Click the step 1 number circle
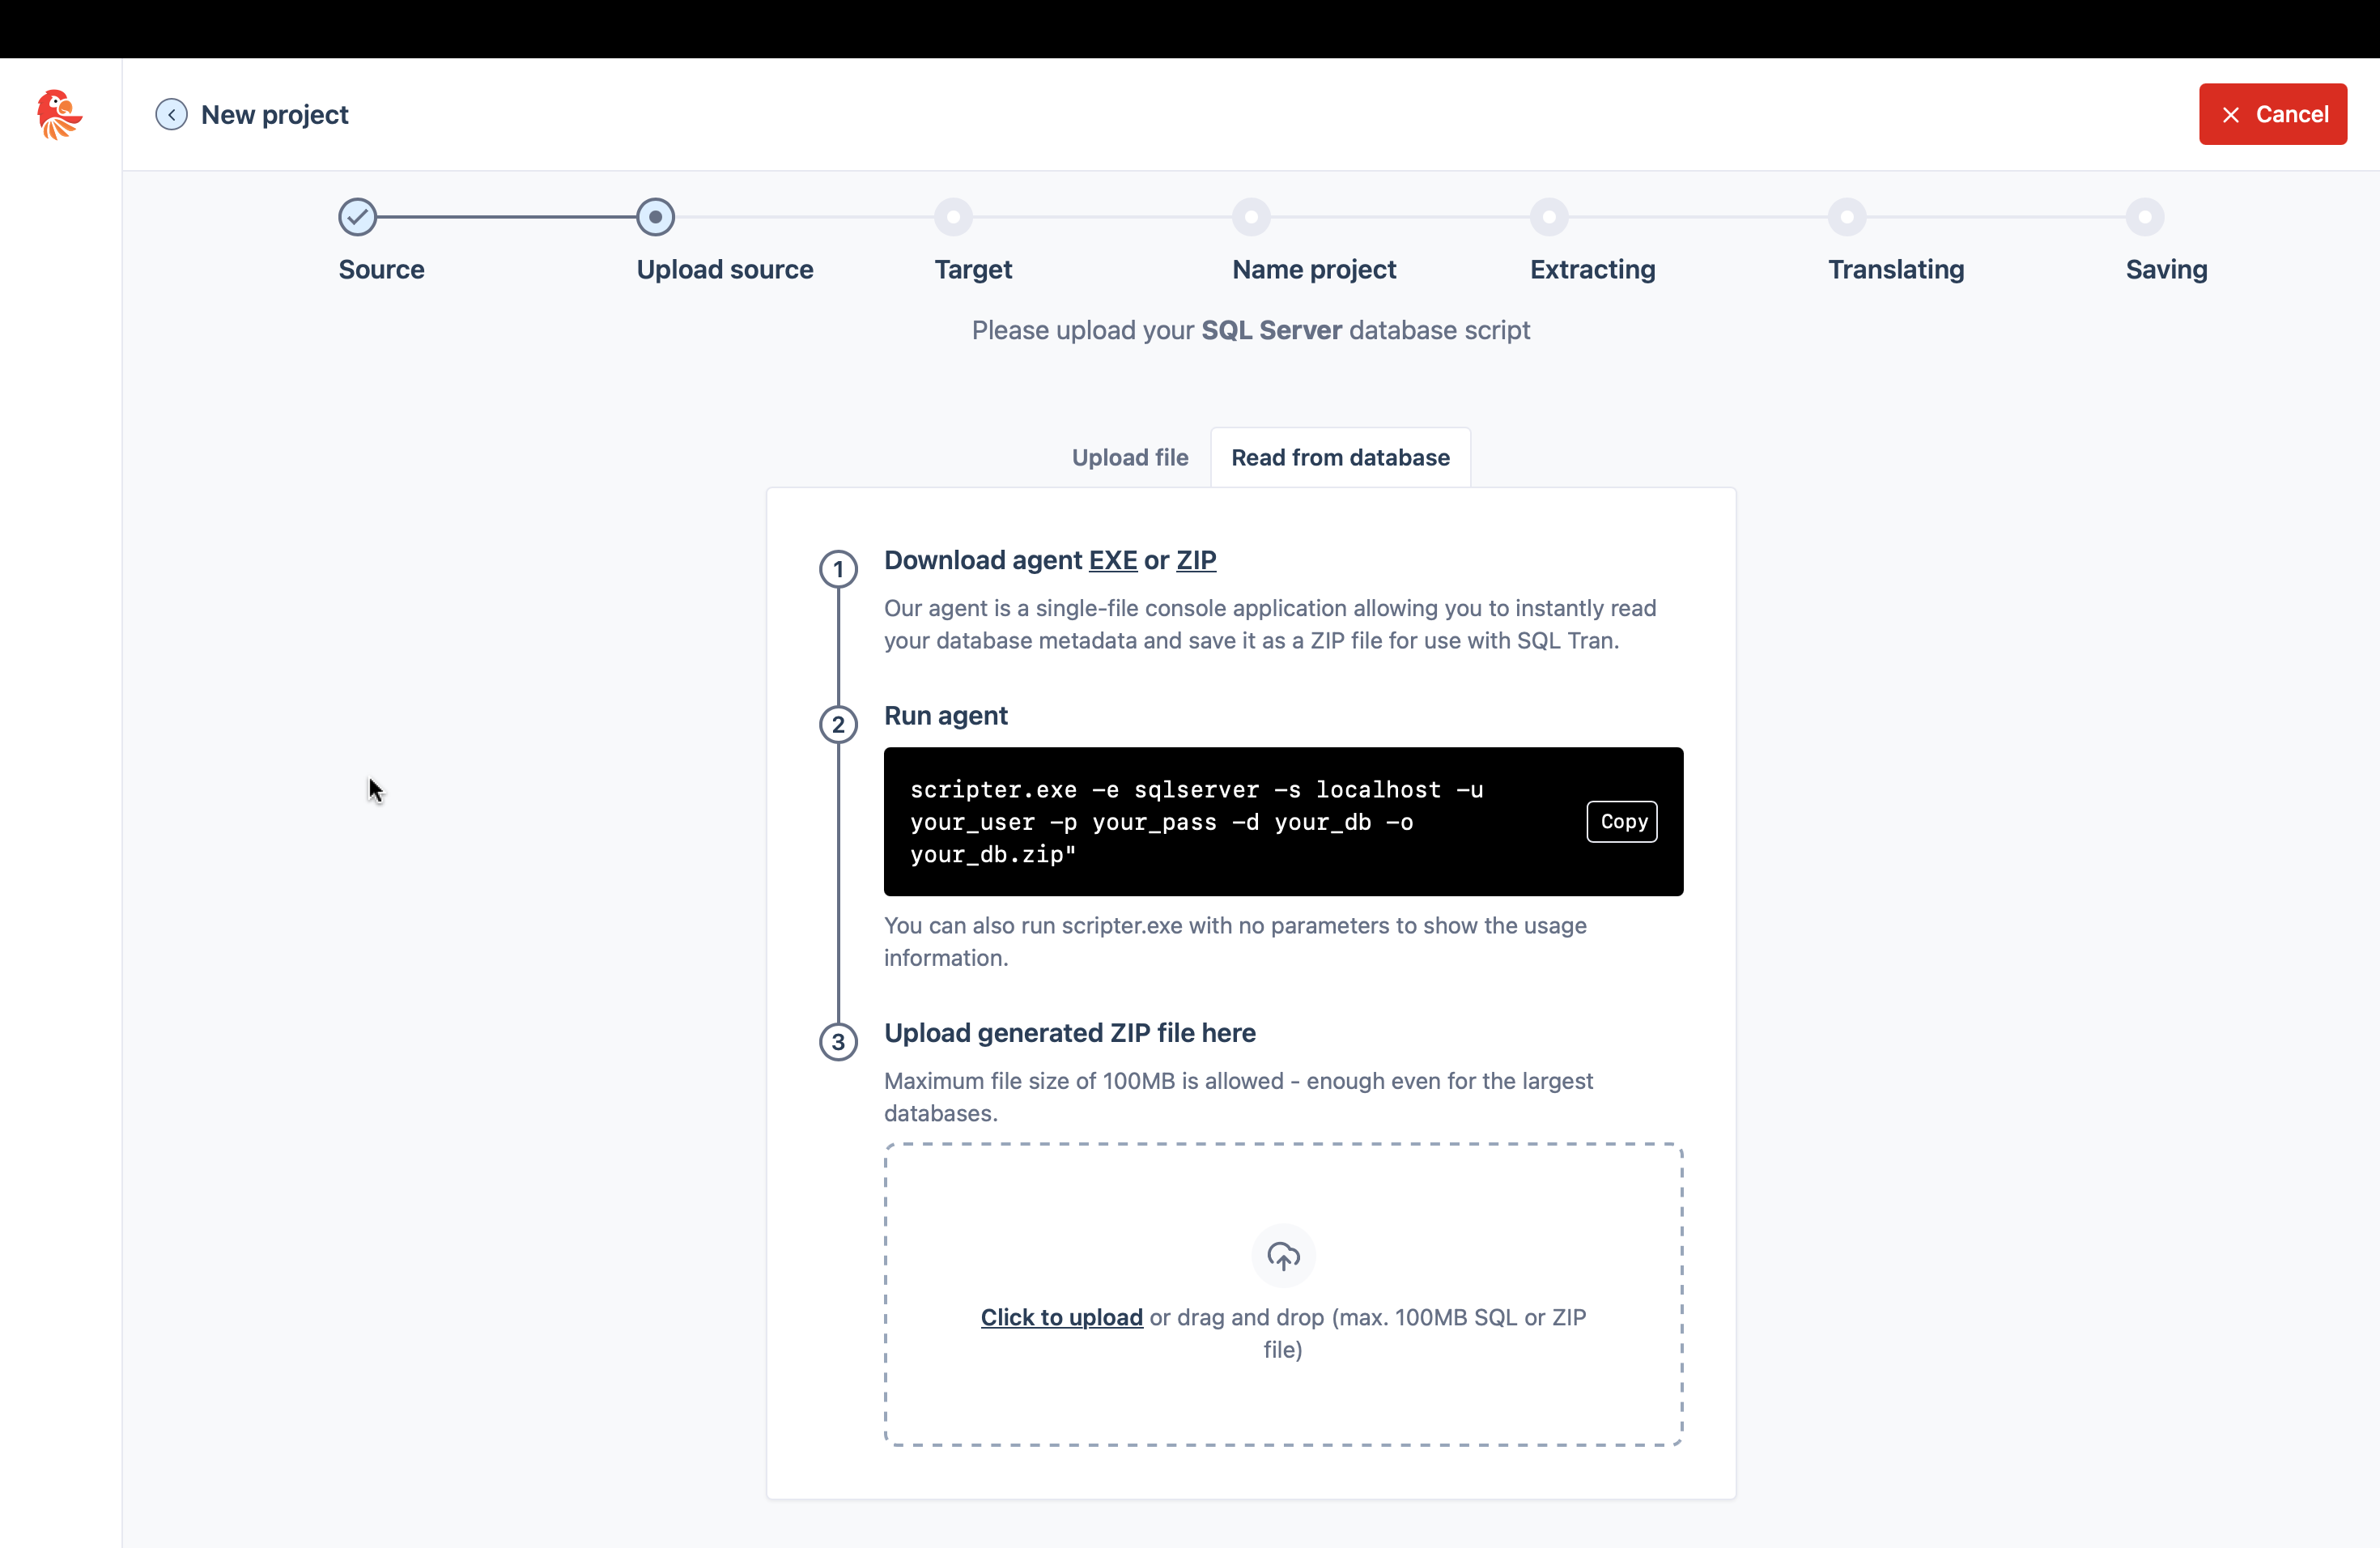The image size is (2380, 1548). point(838,570)
